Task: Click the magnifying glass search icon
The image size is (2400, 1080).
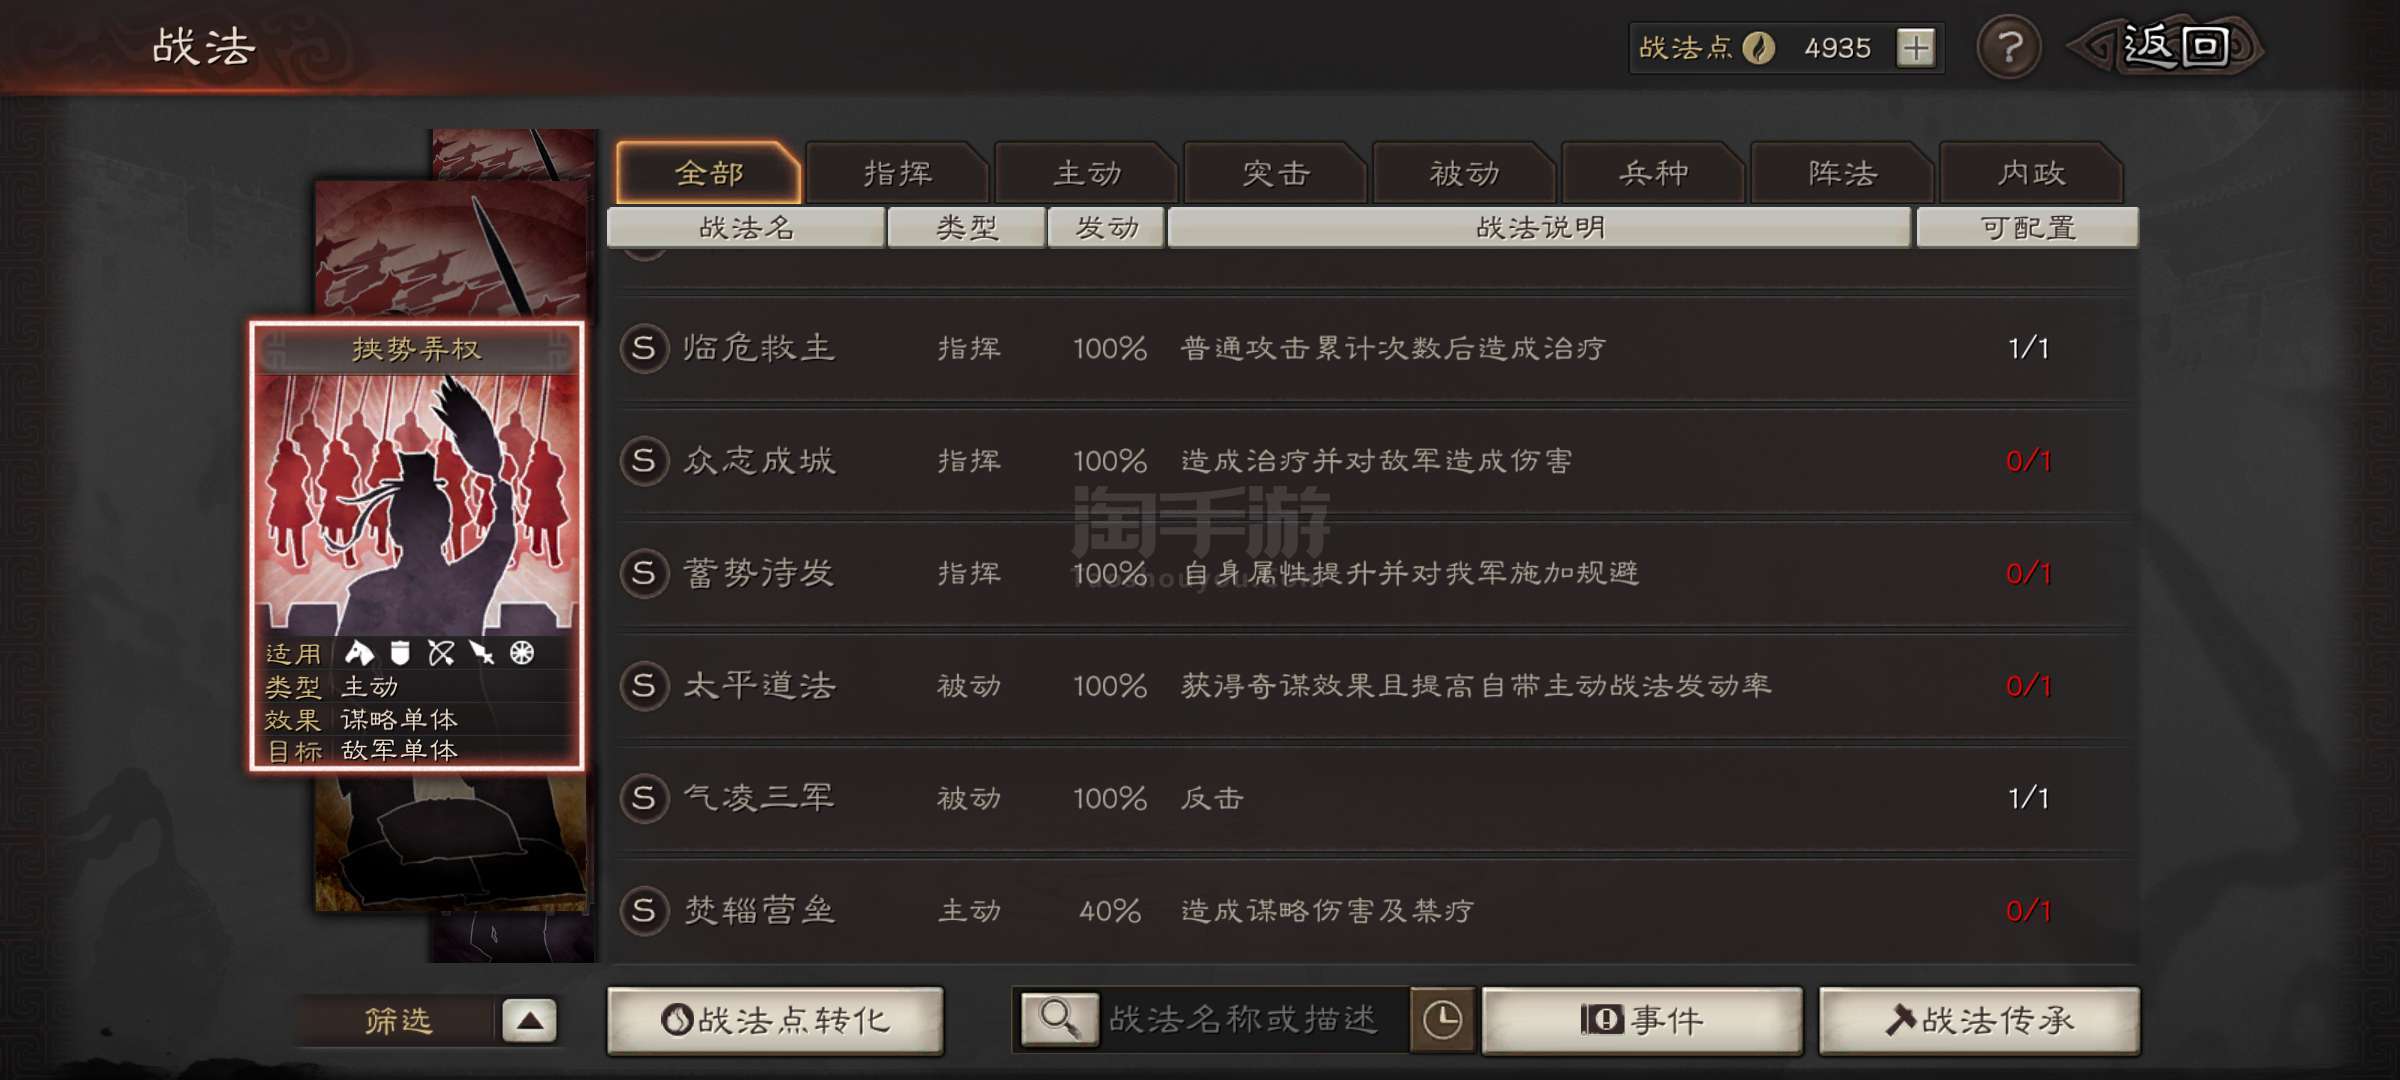Action: pos(1059,1020)
